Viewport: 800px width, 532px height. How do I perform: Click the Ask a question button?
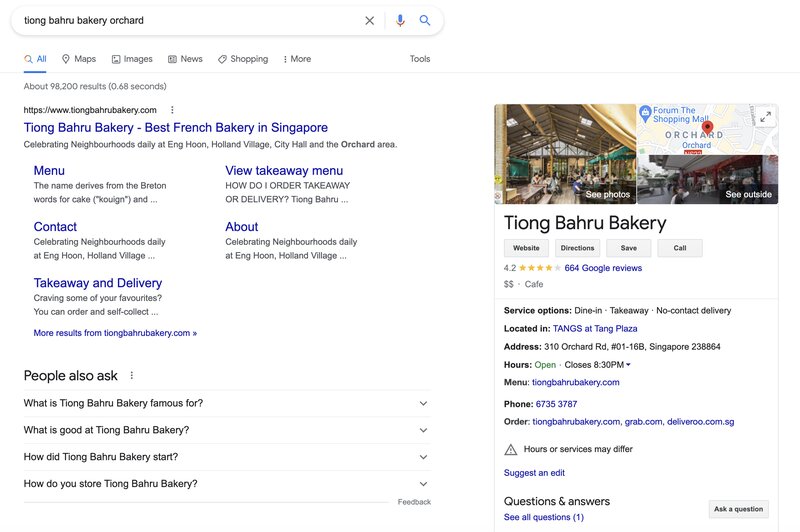[x=738, y=509]
